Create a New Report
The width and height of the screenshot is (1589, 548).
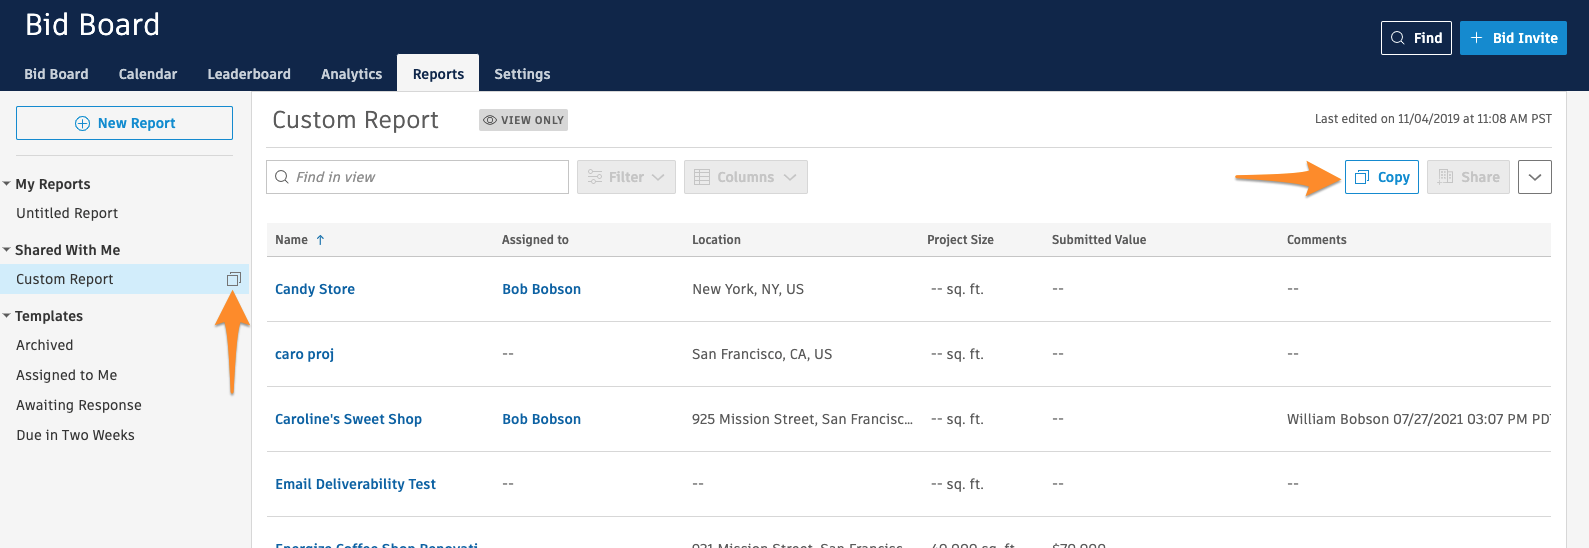[x=125, y=123]
